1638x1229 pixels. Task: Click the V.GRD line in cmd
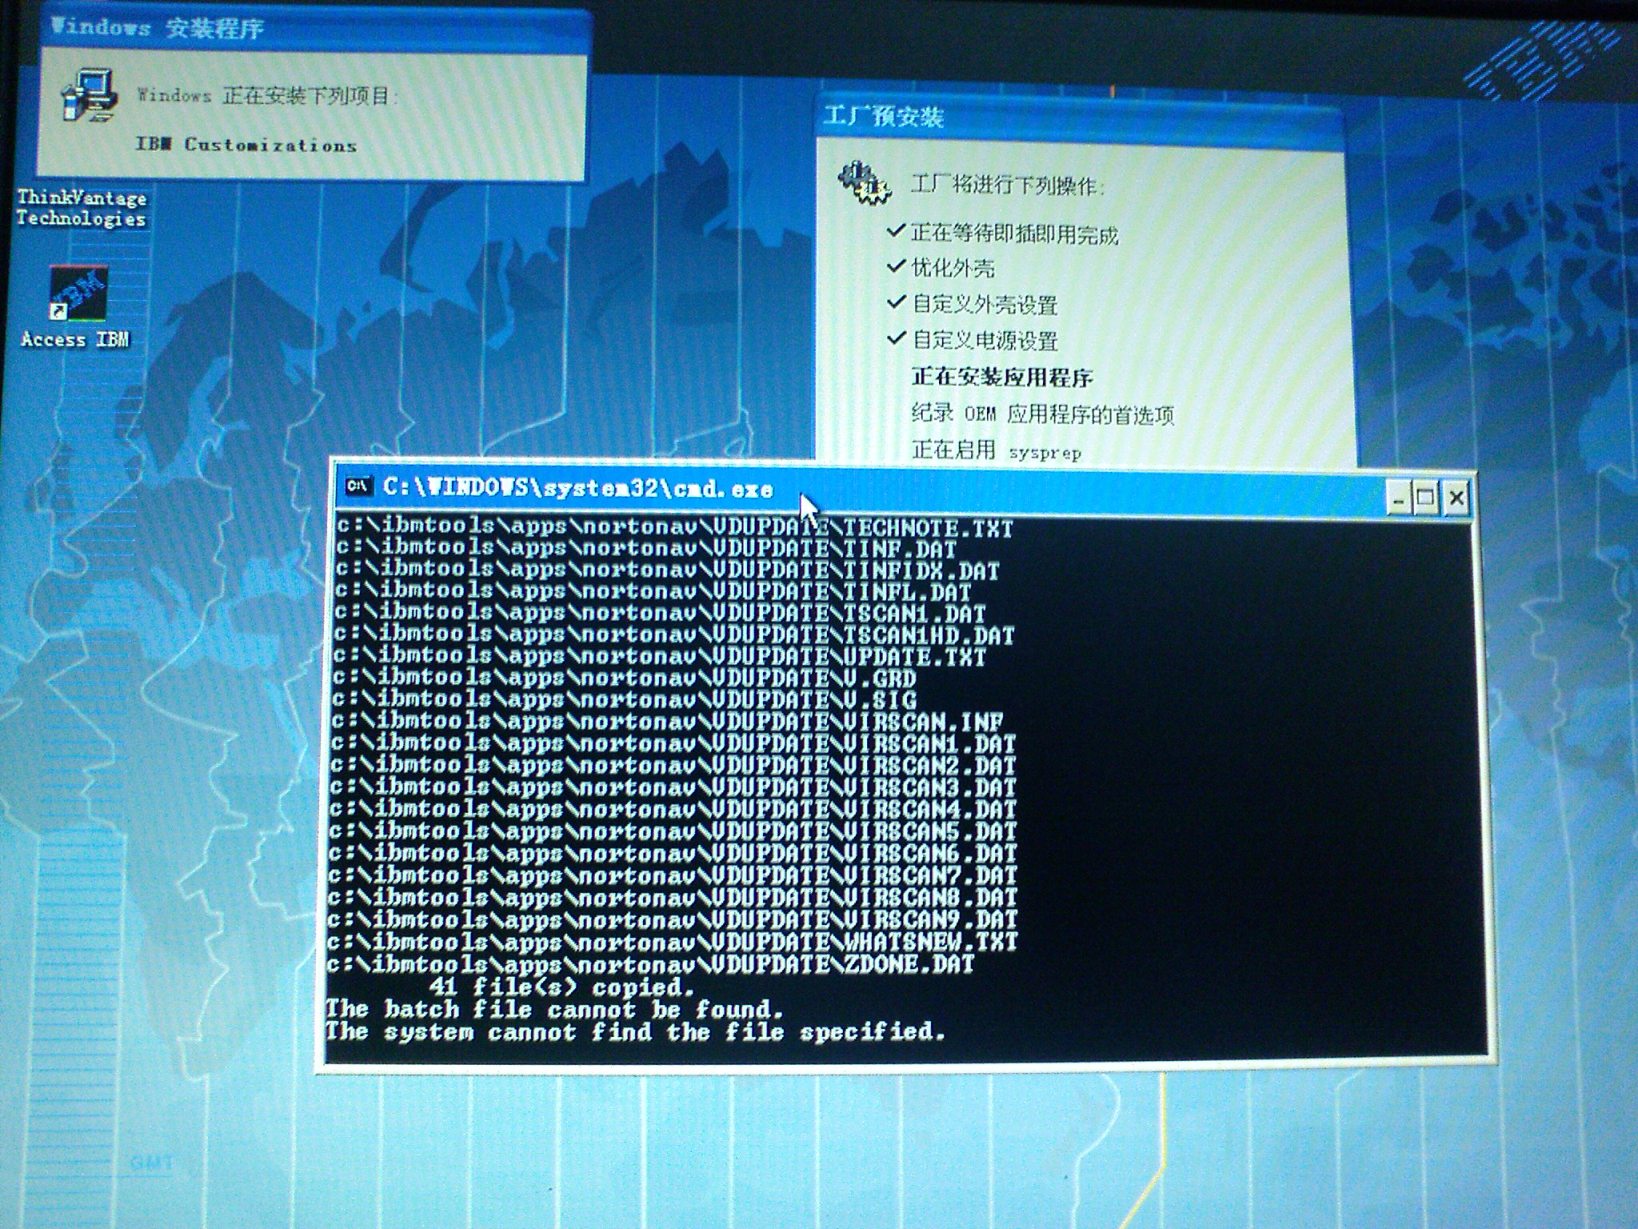pos(625,679)
